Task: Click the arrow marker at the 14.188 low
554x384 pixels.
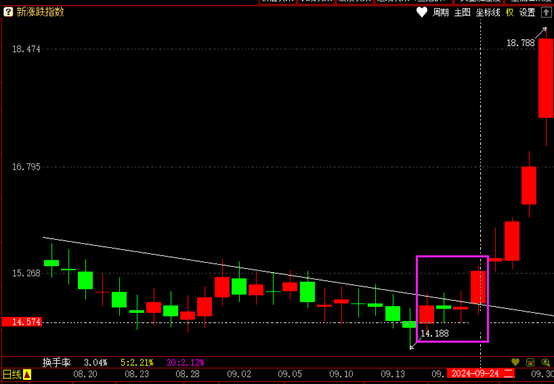Action: click(412, 348)
